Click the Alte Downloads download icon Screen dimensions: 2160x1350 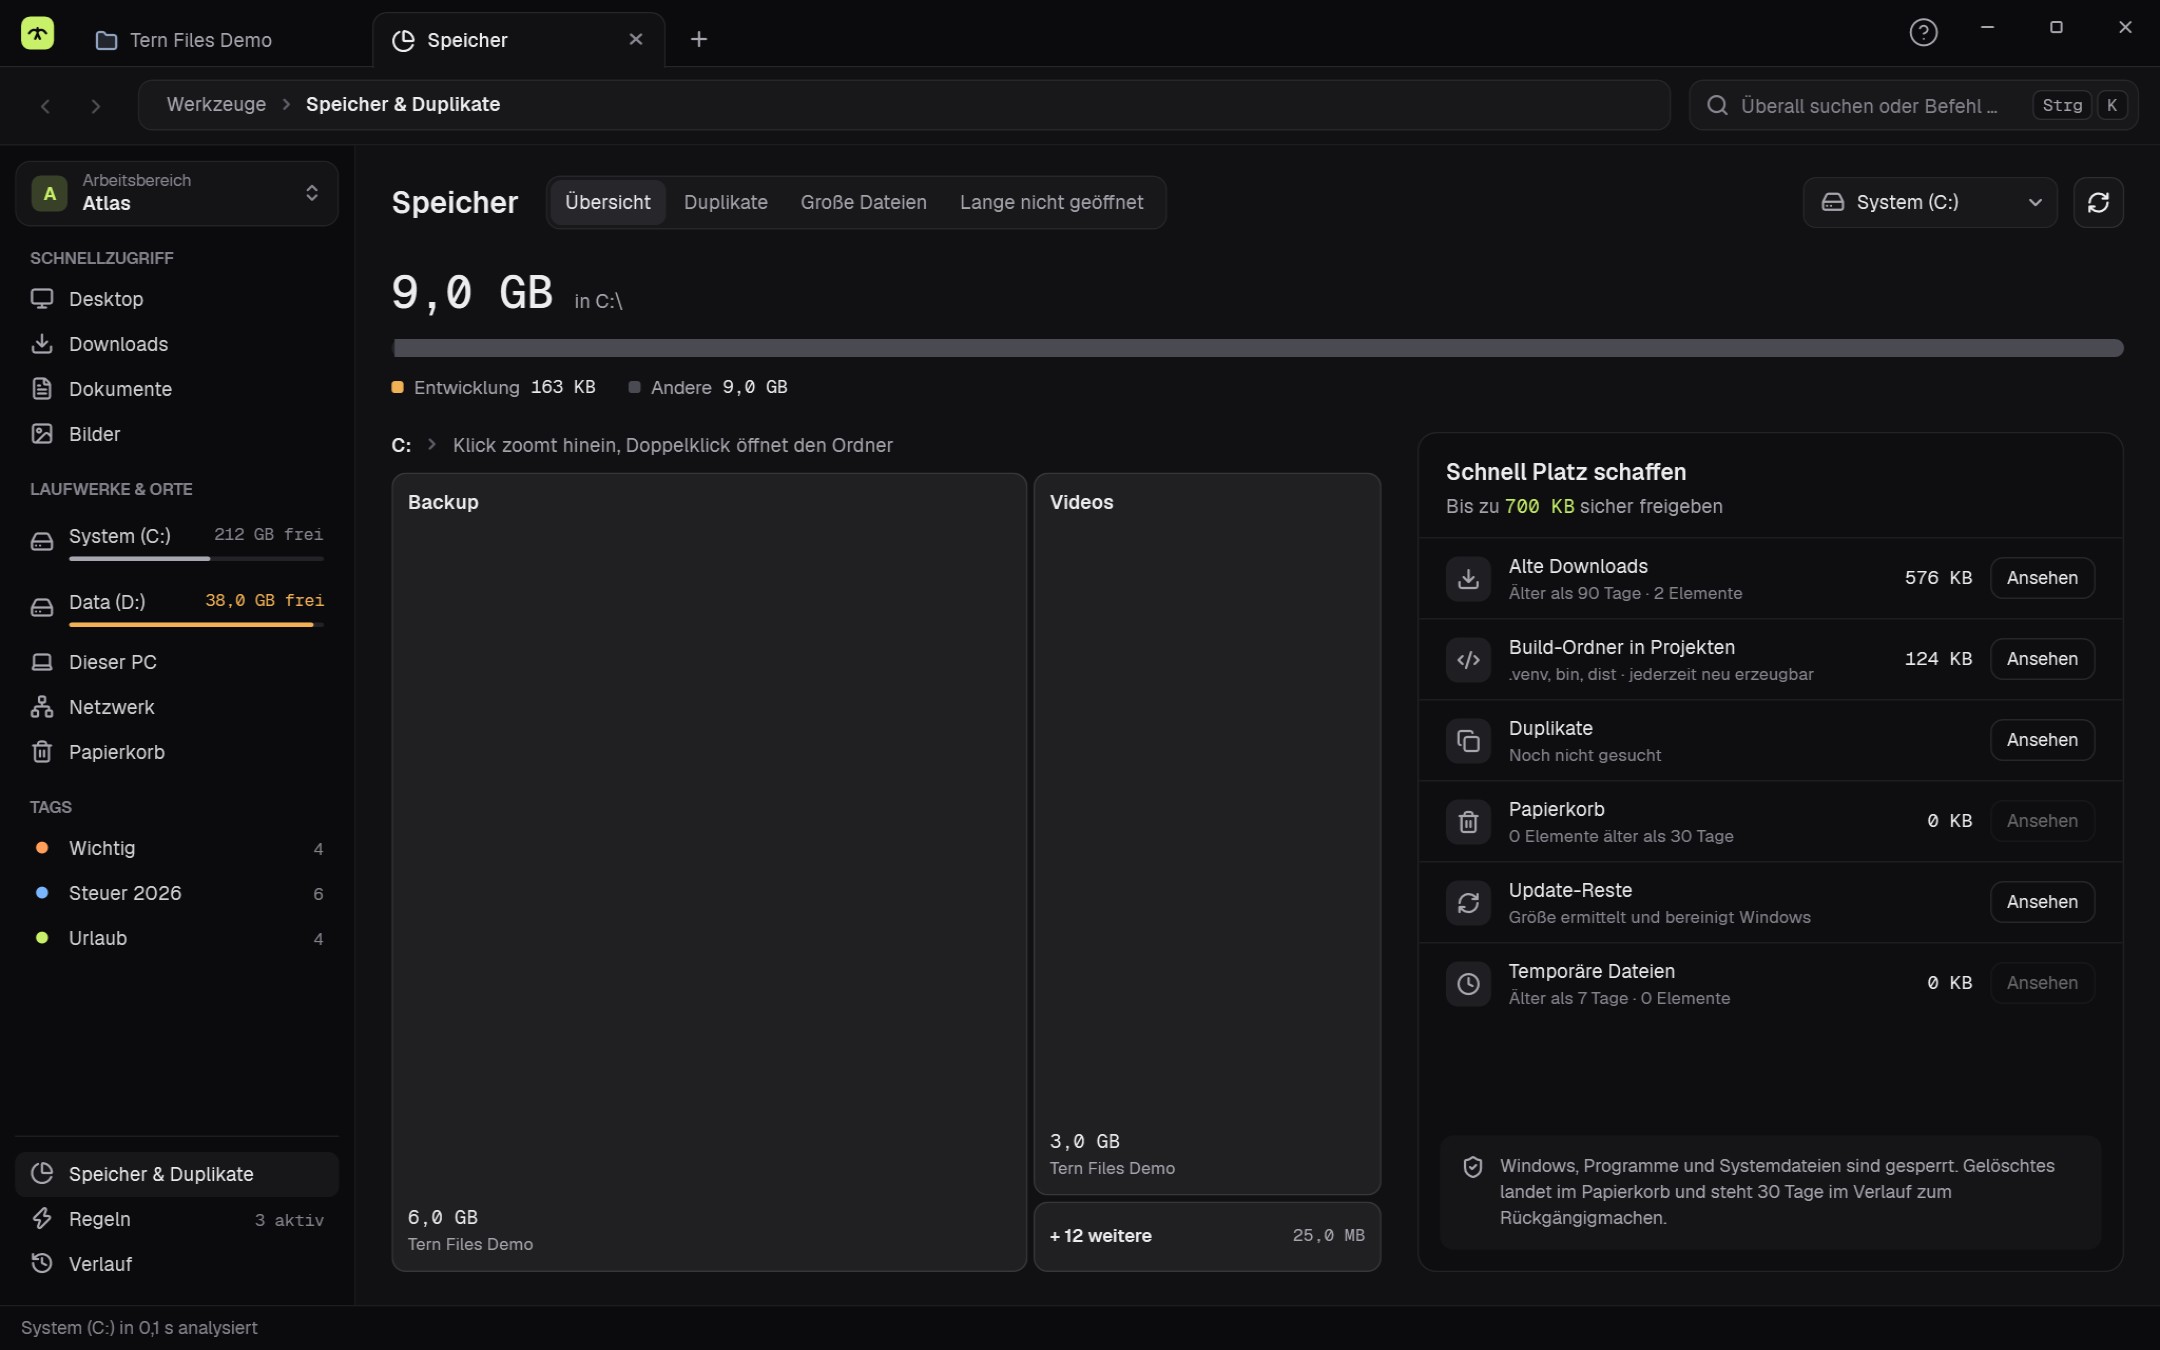tap(1468, 578)
